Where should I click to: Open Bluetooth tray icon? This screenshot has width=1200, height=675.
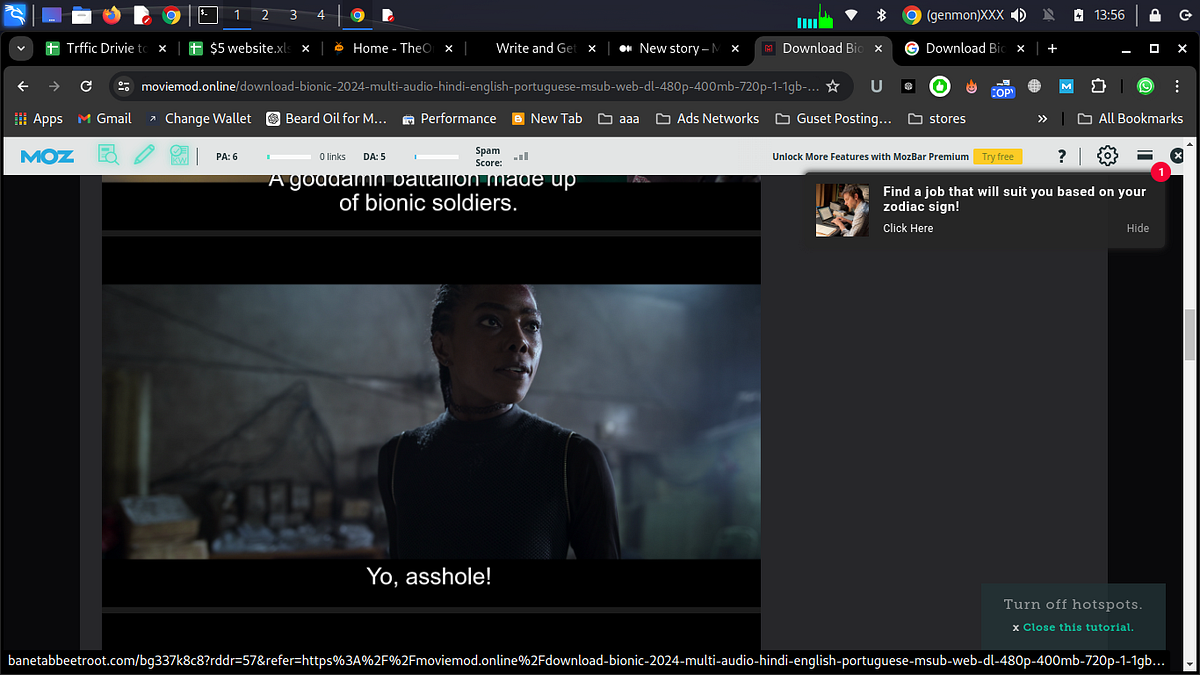(881, 15)
